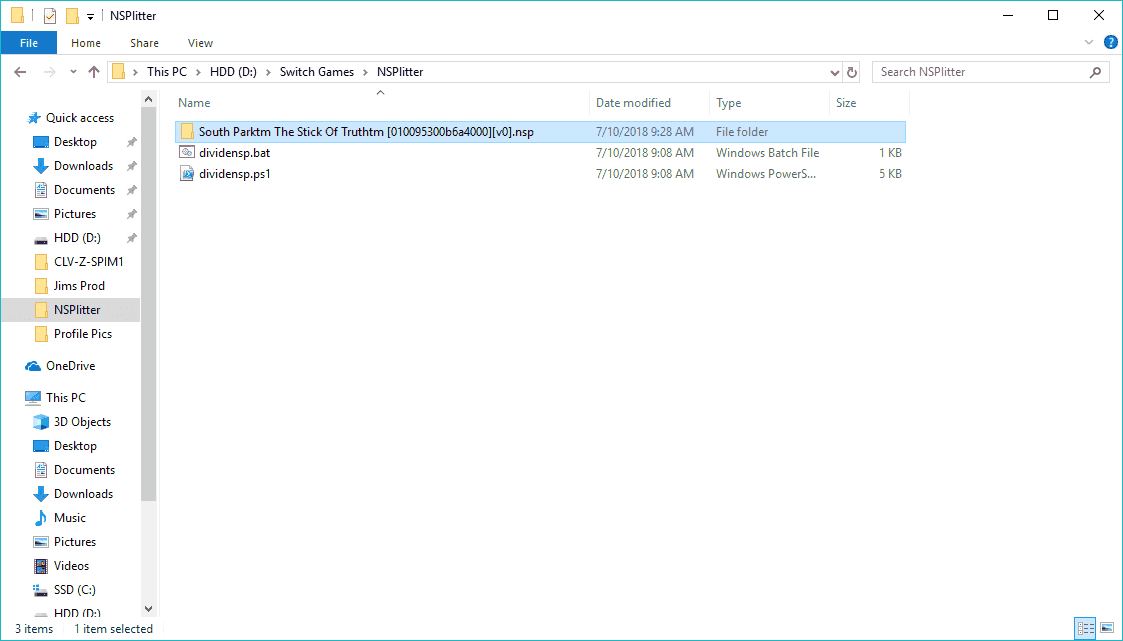Open Documents under This PC

85,470
